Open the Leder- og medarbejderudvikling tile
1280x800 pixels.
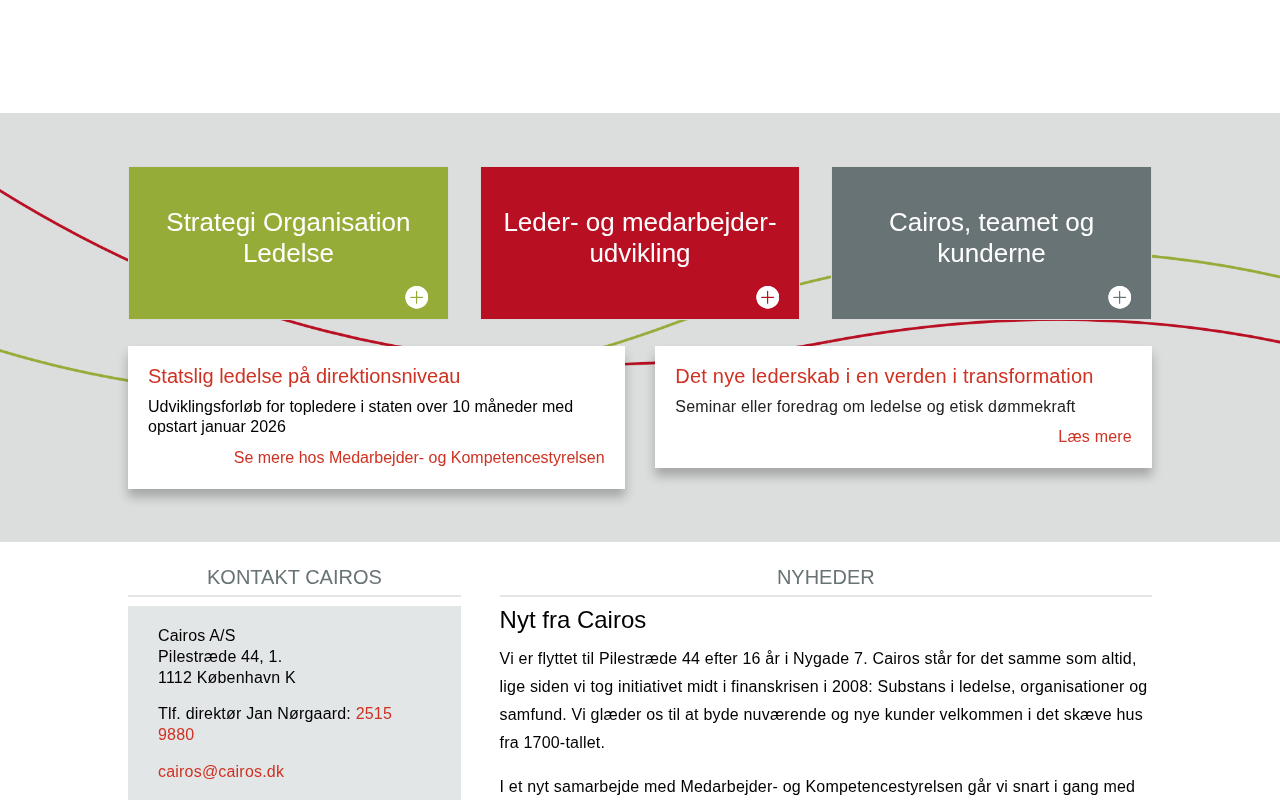click(x=640, y=243)
